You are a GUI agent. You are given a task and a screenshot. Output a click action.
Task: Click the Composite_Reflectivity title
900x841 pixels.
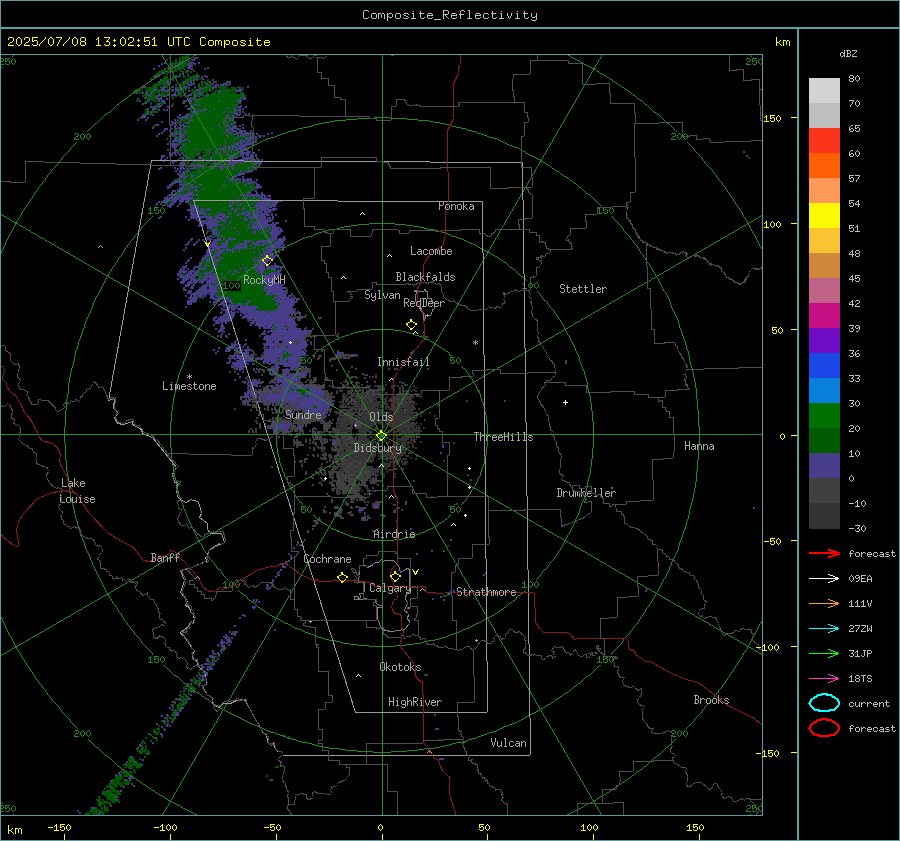pos(450,15)
